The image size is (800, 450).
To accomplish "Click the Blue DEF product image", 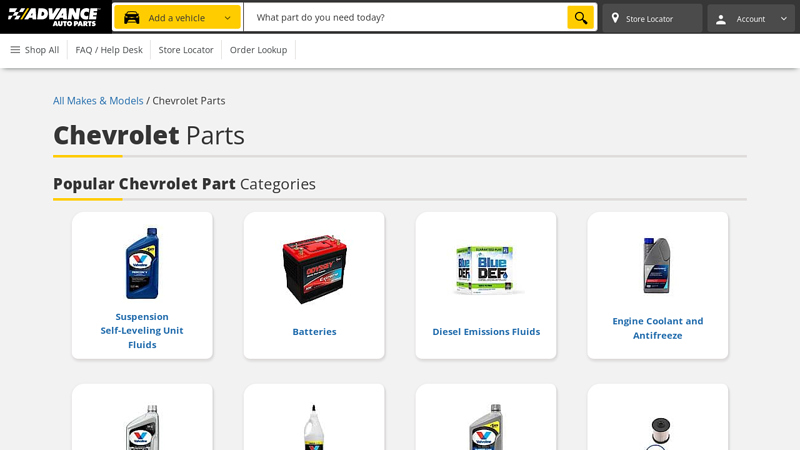I will point(485,270).
